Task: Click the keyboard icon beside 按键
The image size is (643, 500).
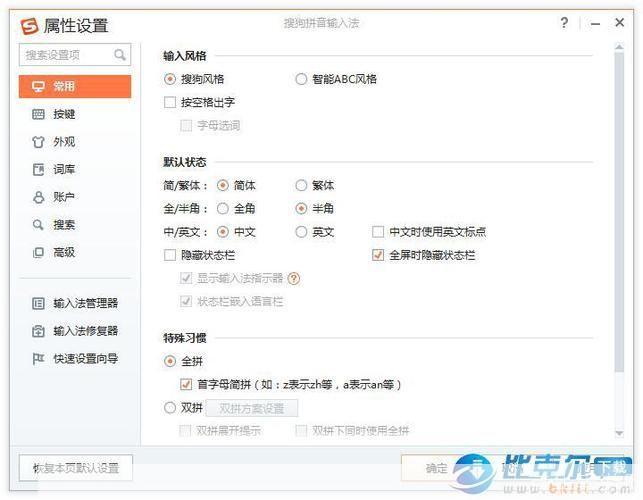Action: (x=38, y=114)
